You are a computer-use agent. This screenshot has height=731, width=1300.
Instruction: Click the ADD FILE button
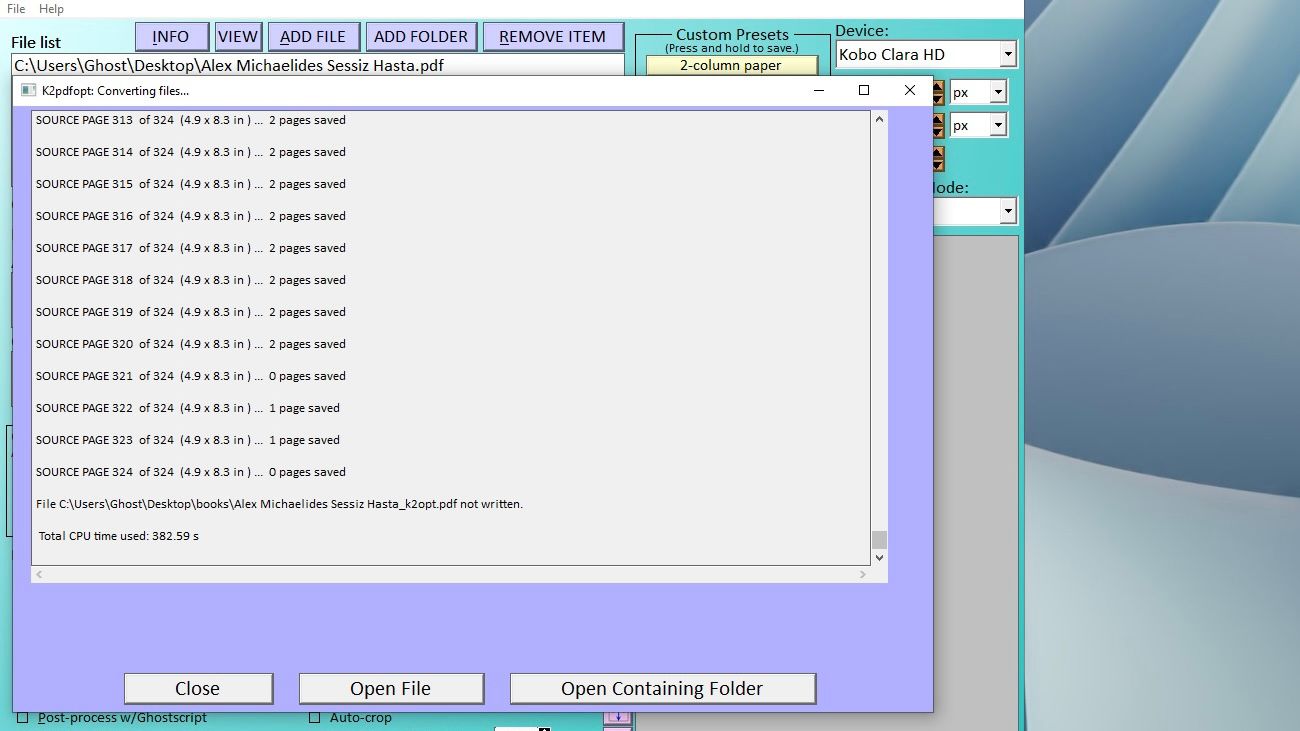[313, 37]
